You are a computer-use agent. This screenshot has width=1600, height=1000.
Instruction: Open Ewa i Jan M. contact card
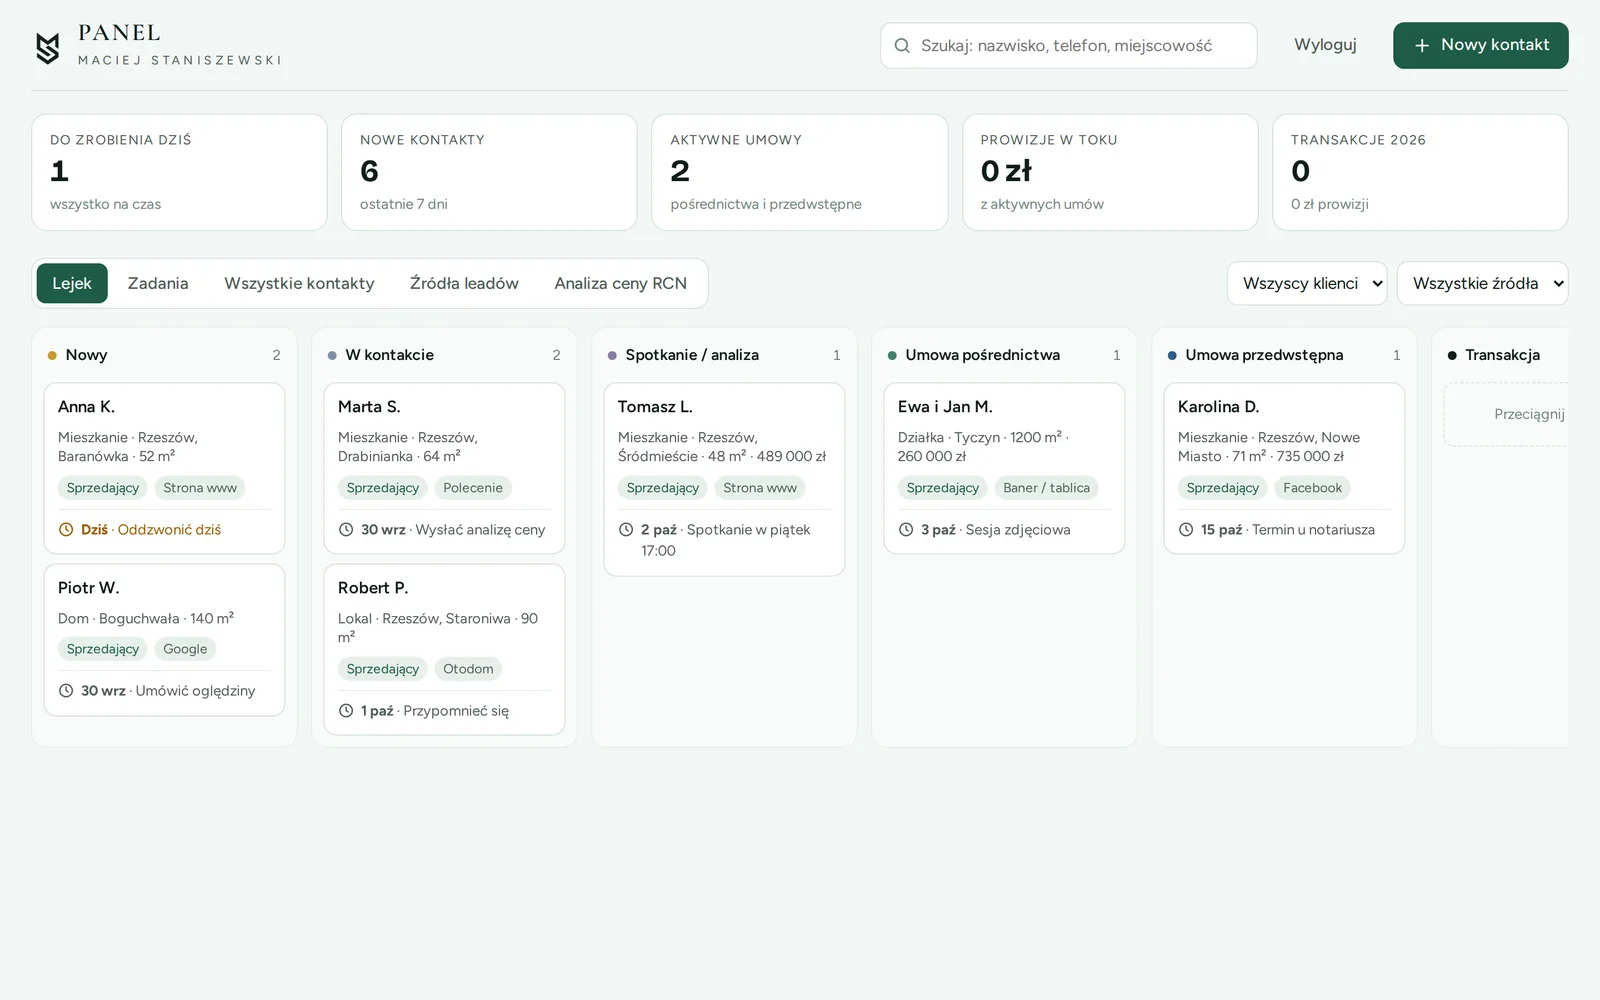[1004, 468]
